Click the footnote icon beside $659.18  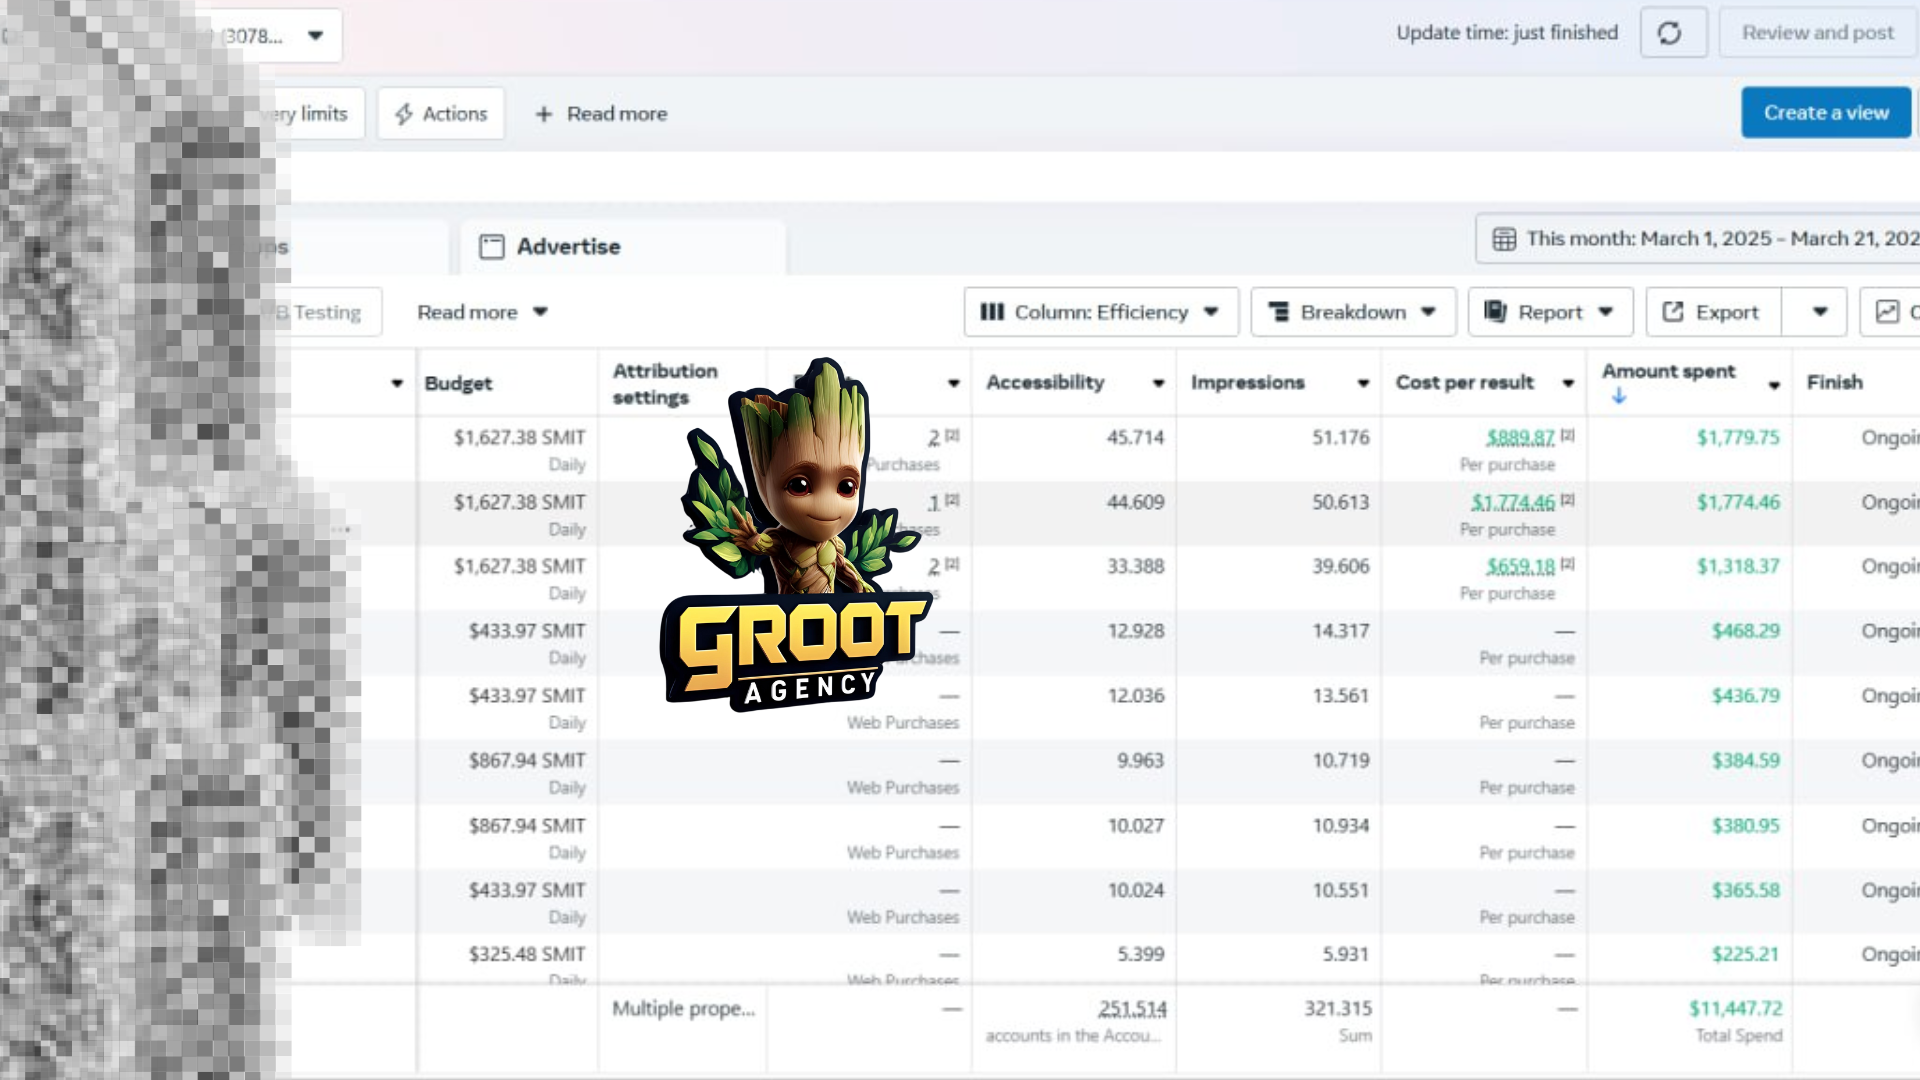pyautogui.click(x=1568, y=564)
